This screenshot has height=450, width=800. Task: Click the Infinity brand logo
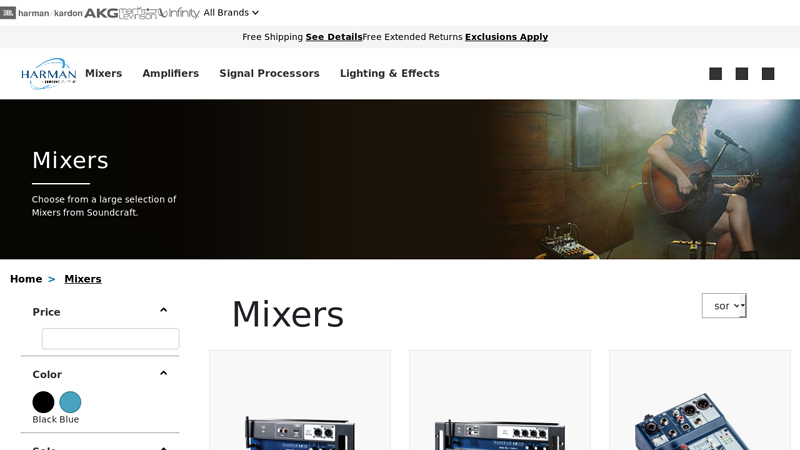[180, 13]
